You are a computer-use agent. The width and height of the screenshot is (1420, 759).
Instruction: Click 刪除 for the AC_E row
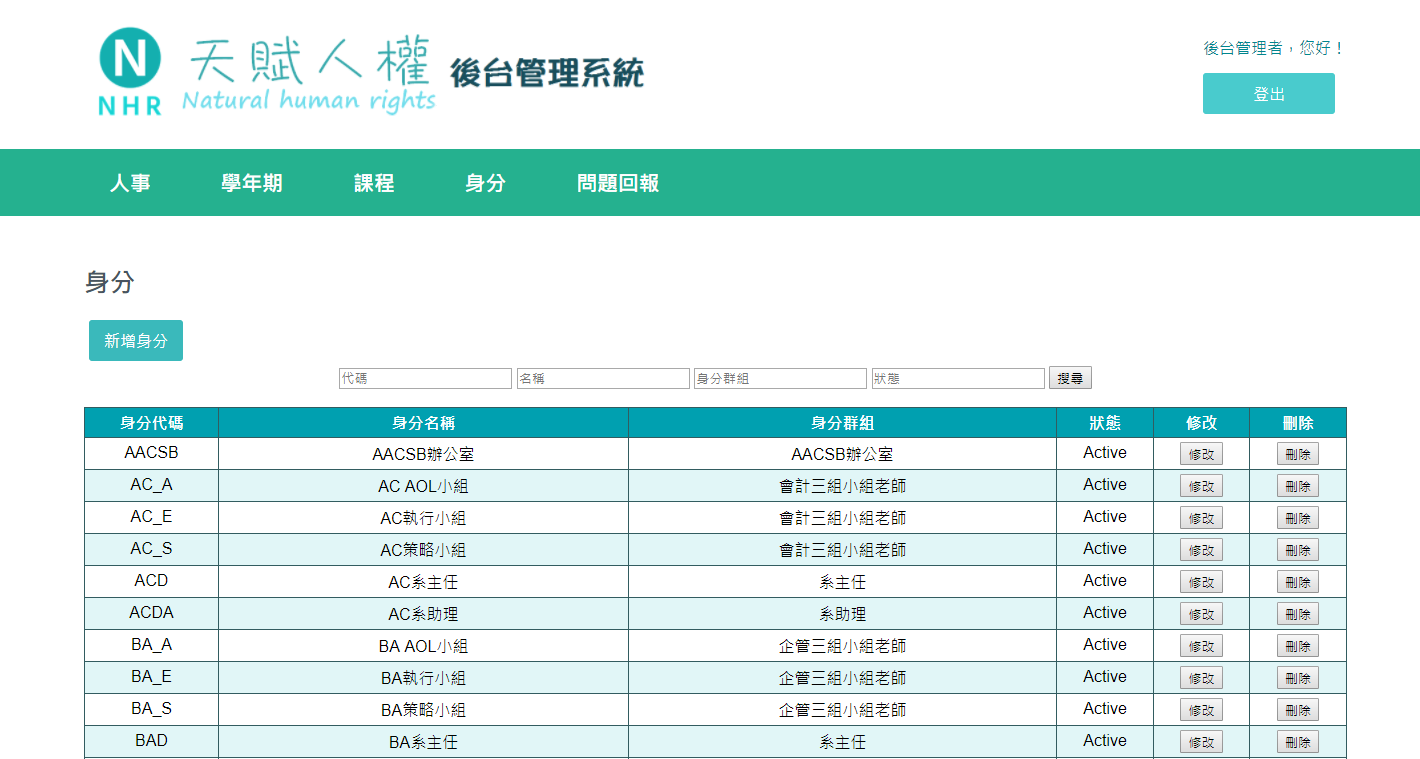[x=1298, y=518]
